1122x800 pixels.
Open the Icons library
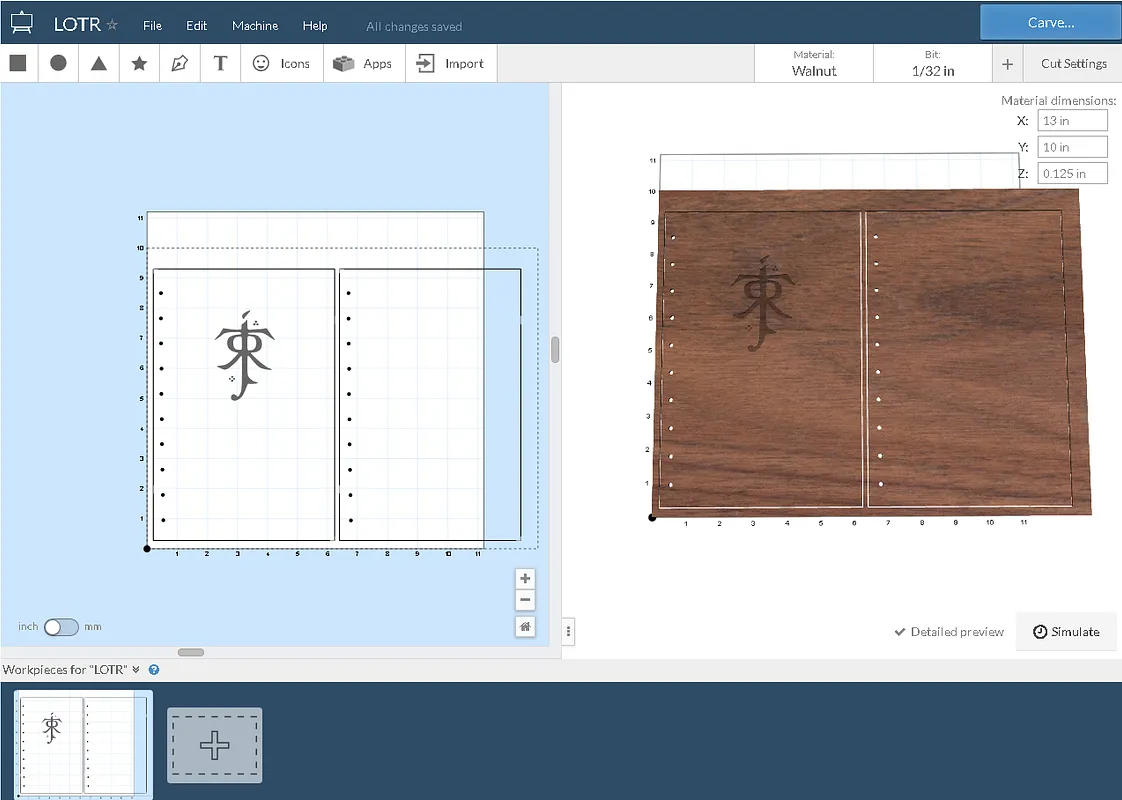(x=281, y=63)
